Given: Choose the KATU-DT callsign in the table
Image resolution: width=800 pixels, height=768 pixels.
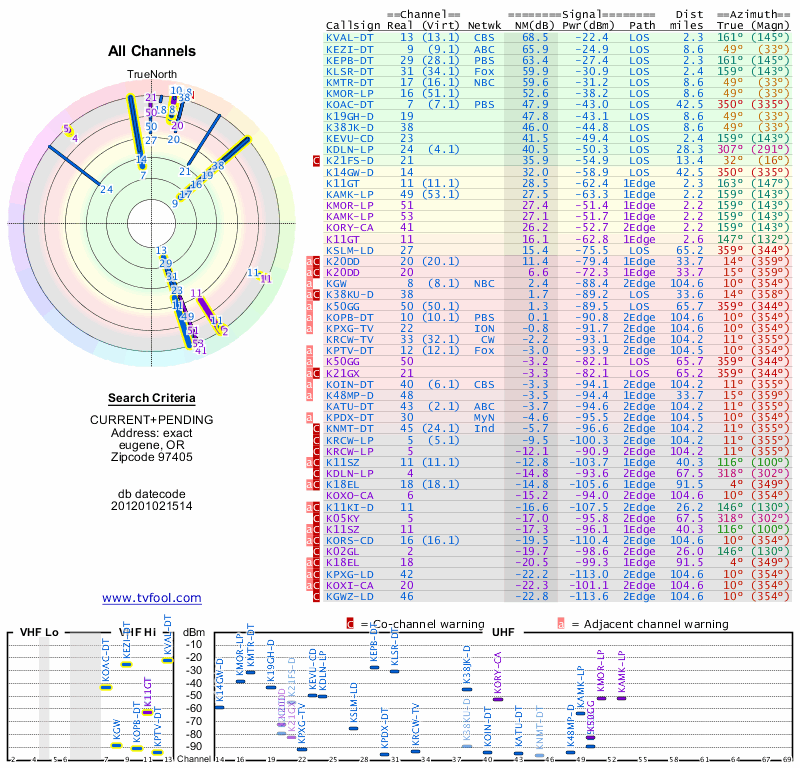Looking at the screenshot, I should 349,406.
